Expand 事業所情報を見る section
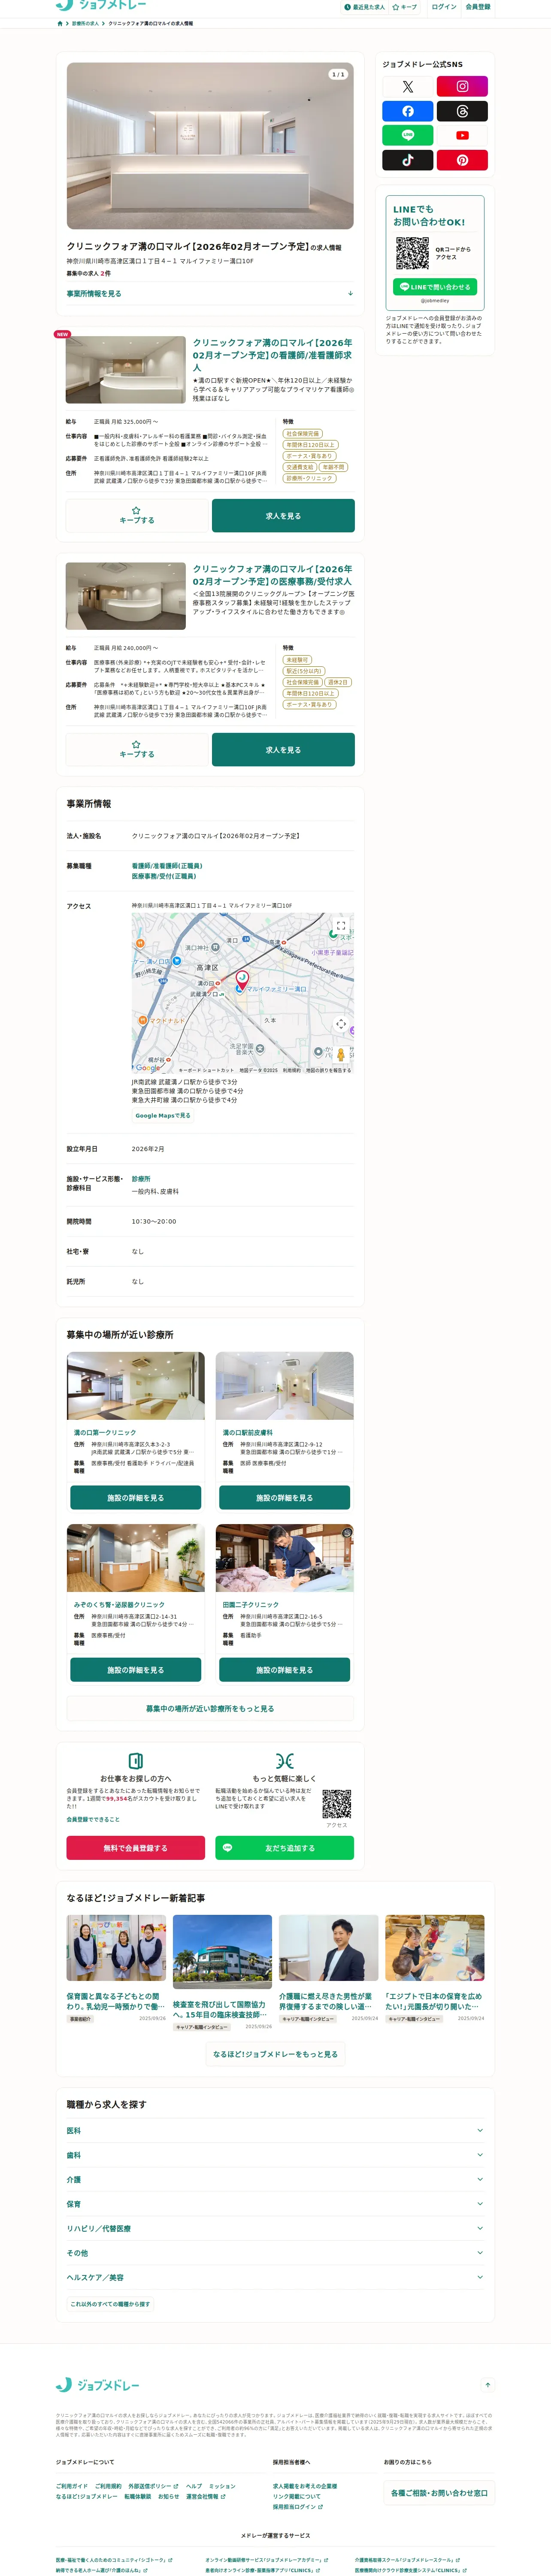The height and width of the screenshot is (2576, 551). pyautogui.click(x=210, y=294)
